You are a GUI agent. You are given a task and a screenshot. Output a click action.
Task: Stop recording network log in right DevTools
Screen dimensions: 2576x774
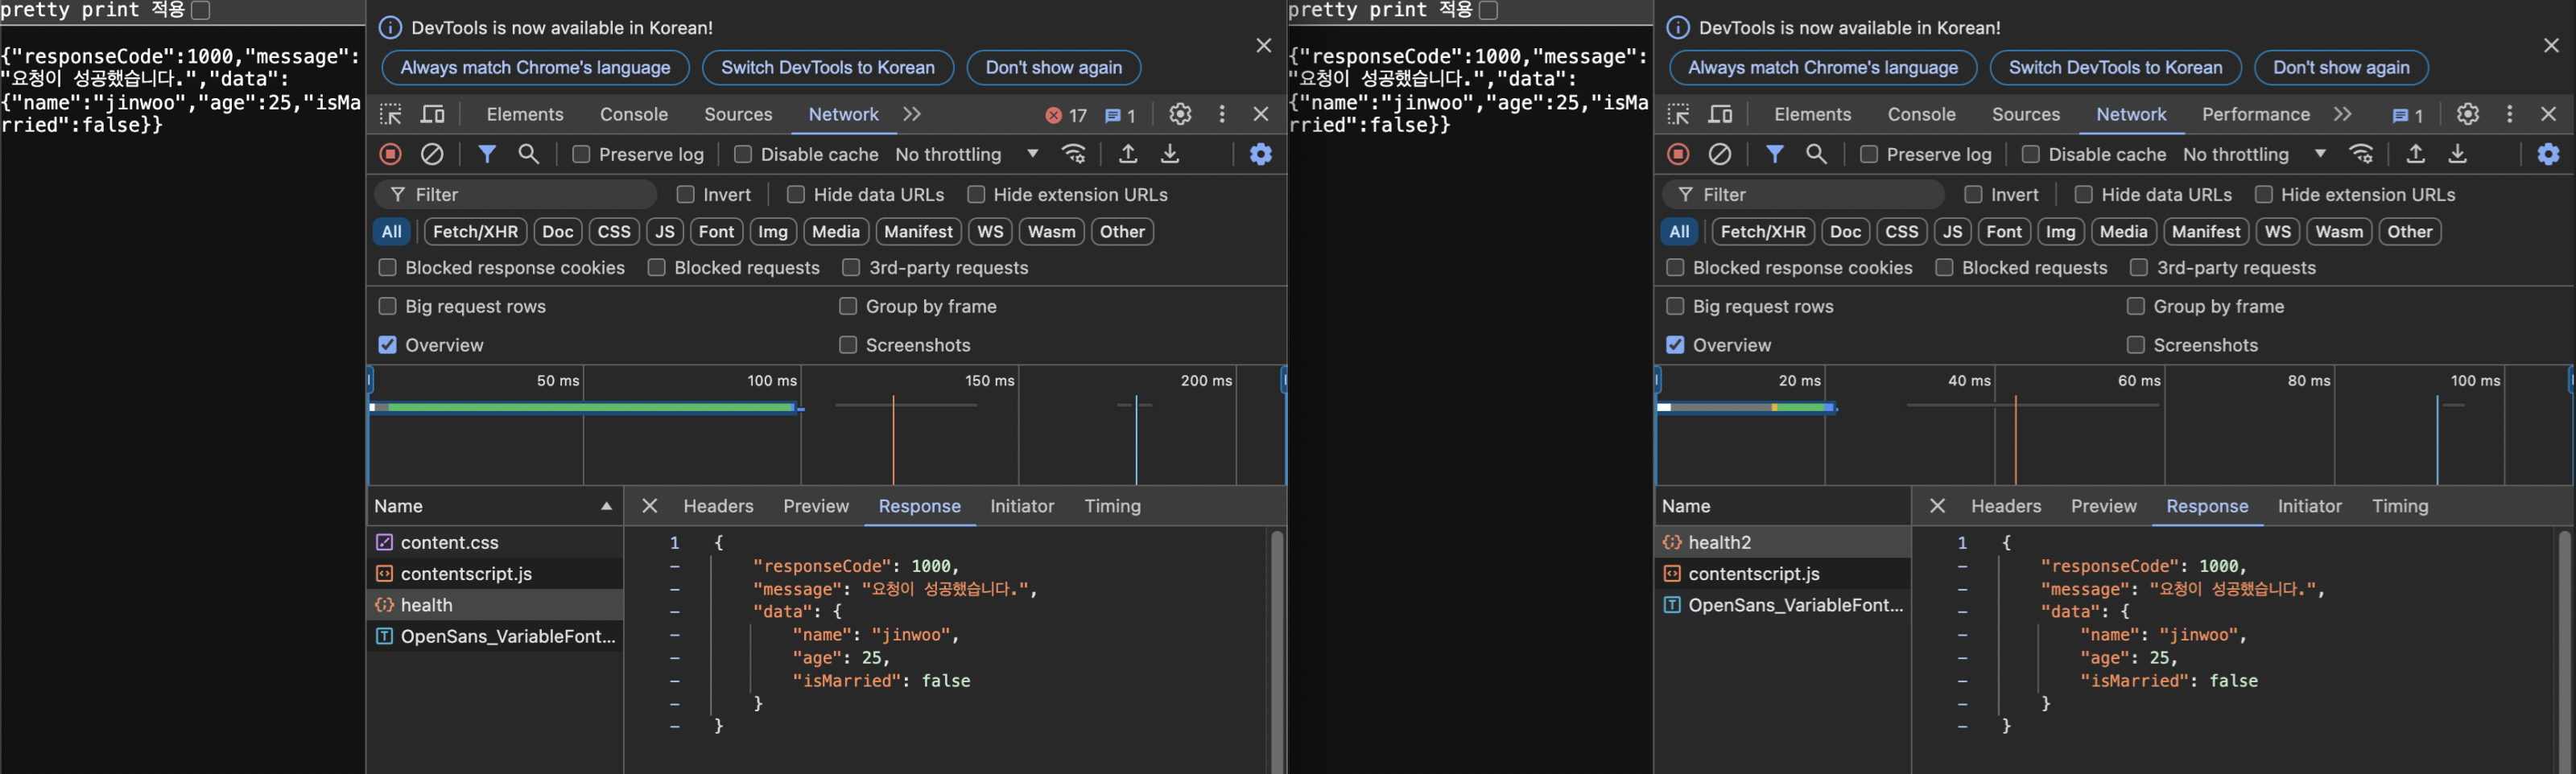tap(1678, 154)
